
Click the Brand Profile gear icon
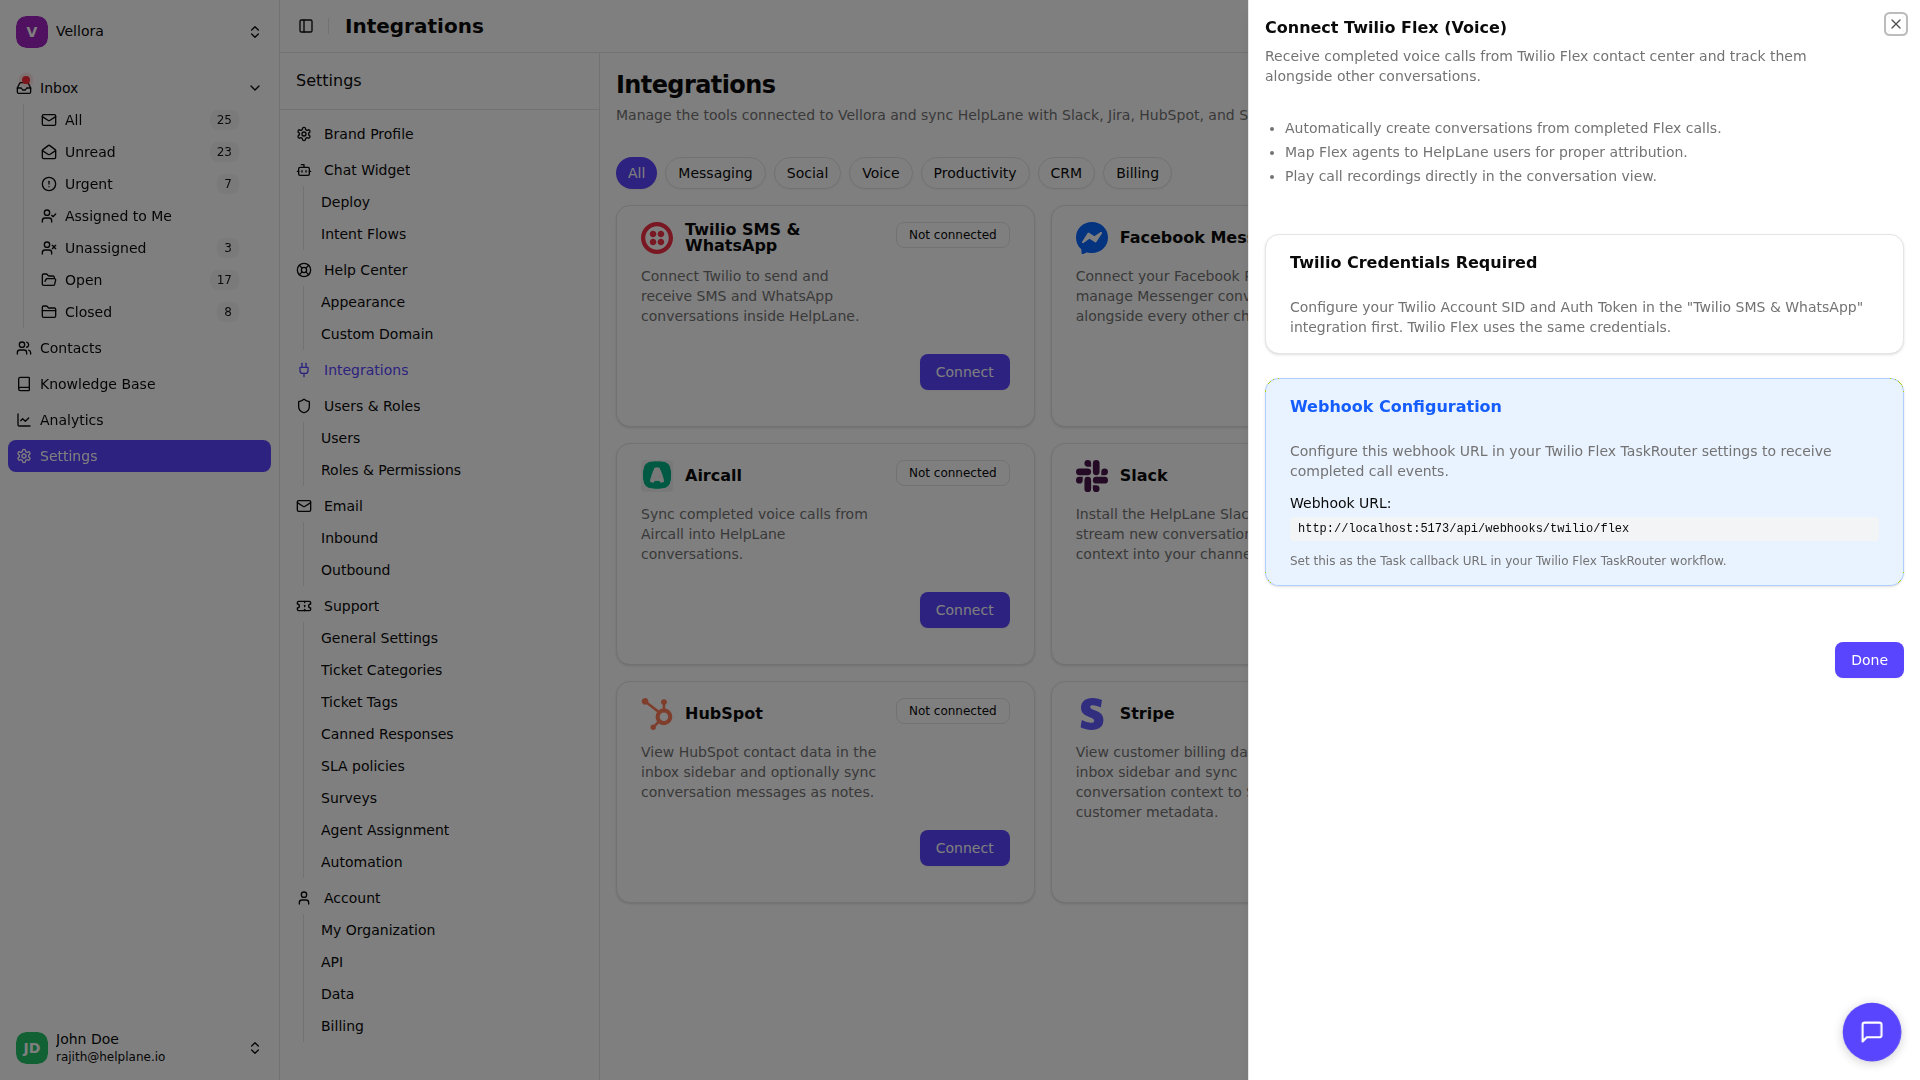pos(304,134)
